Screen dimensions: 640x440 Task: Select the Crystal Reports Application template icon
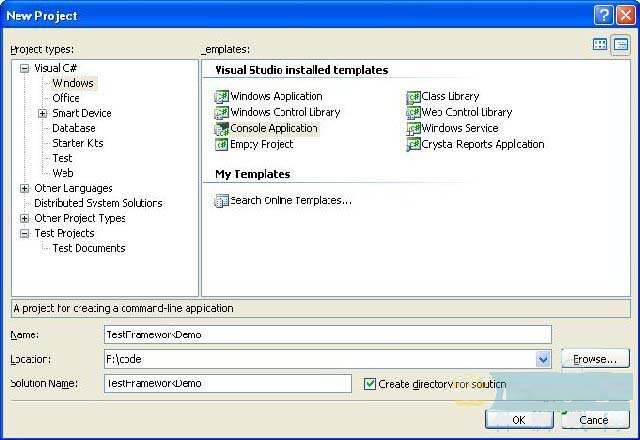click(413, 145)
